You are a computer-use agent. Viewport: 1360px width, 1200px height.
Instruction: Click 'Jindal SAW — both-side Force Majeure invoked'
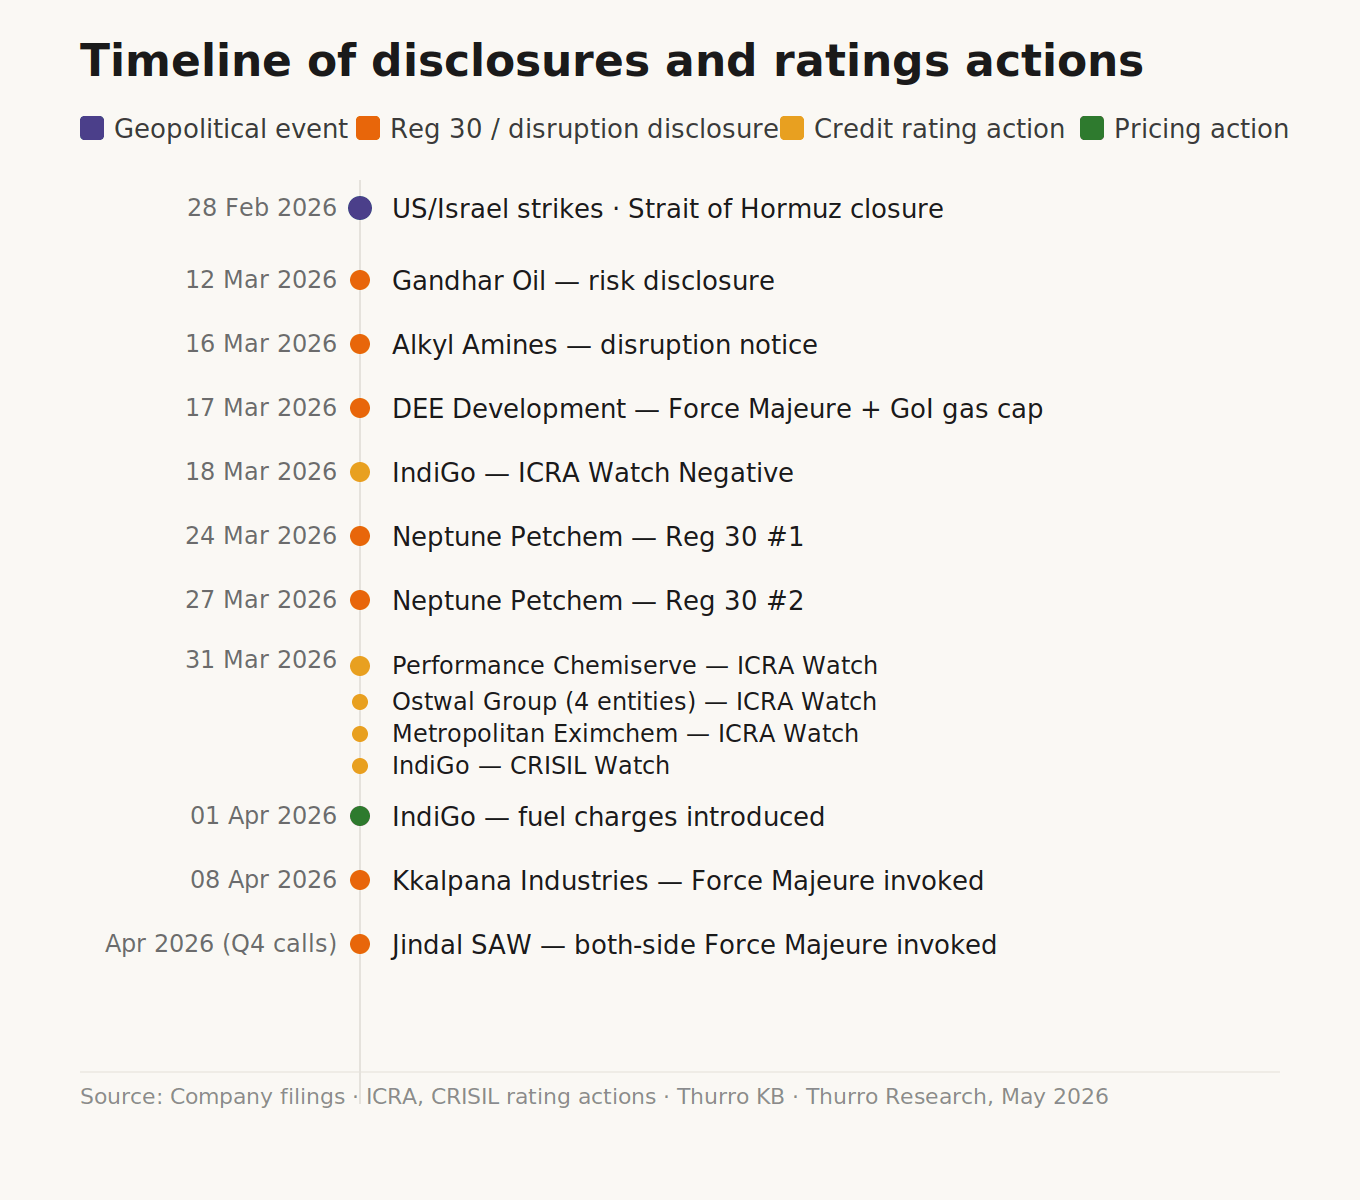coord(694,945)
